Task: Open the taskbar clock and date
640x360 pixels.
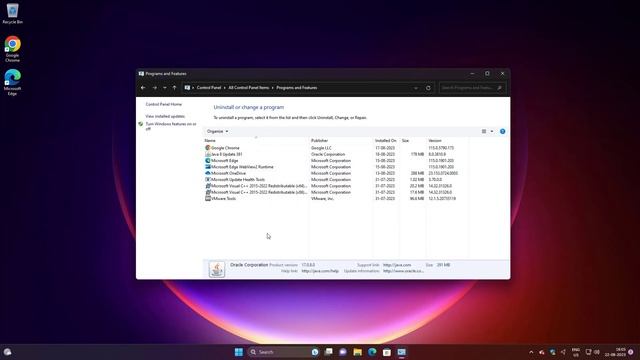Action: pyautogui.click(x=616, y=352)
